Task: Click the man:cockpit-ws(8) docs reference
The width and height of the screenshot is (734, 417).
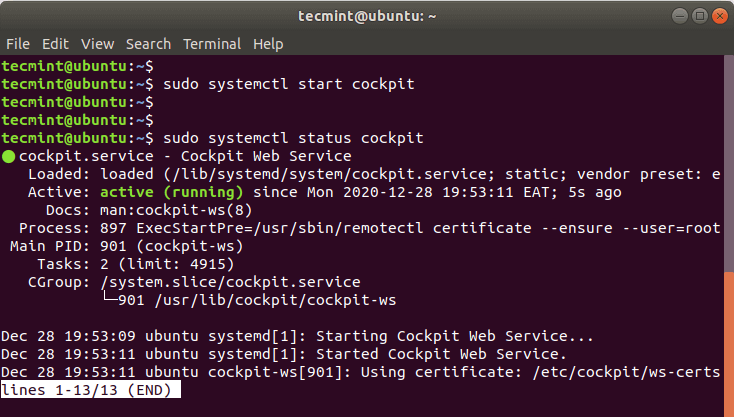Action: coord(176,210)
